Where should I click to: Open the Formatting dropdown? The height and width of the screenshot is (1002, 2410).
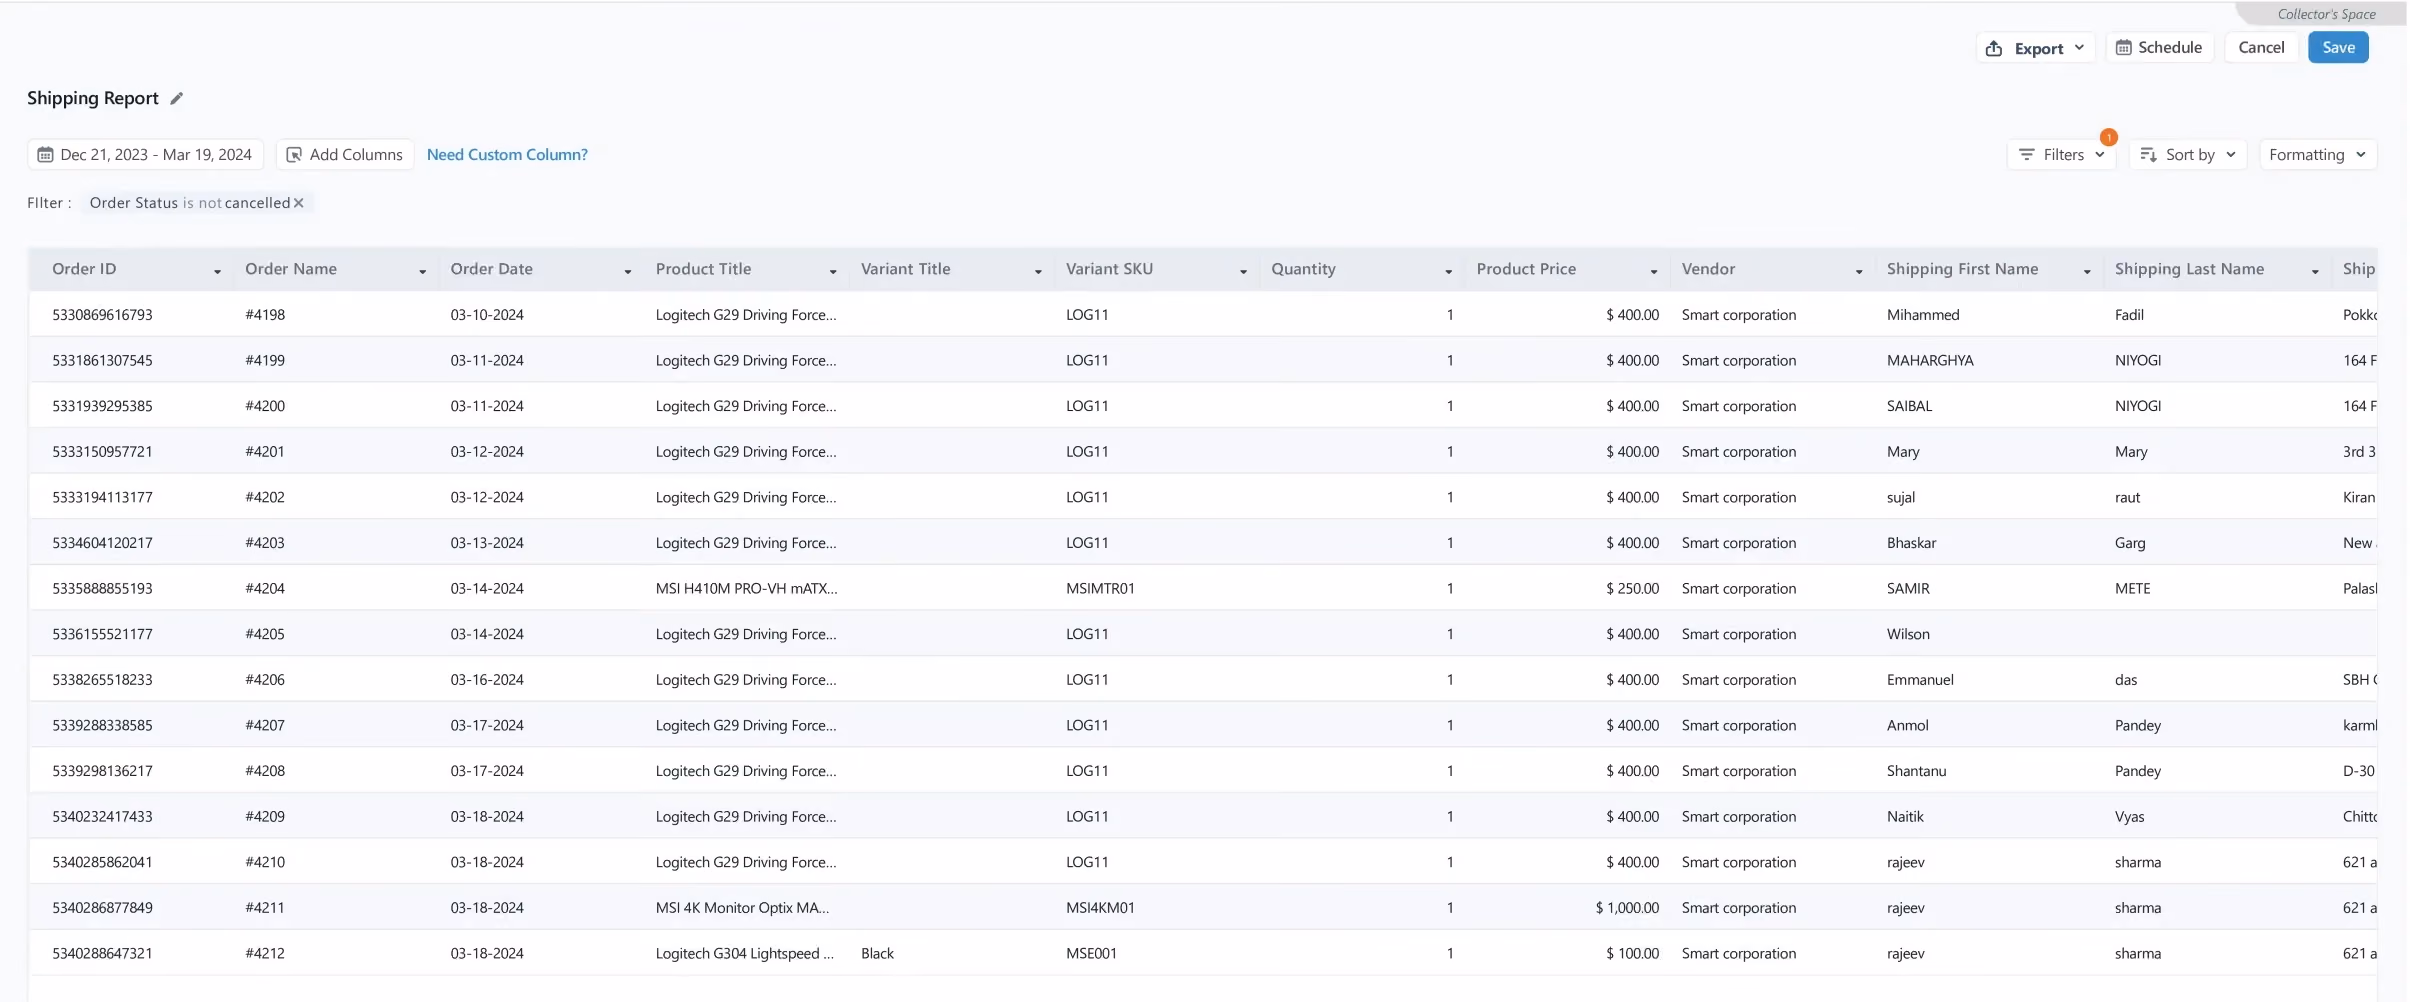(x=2318, y=155)
